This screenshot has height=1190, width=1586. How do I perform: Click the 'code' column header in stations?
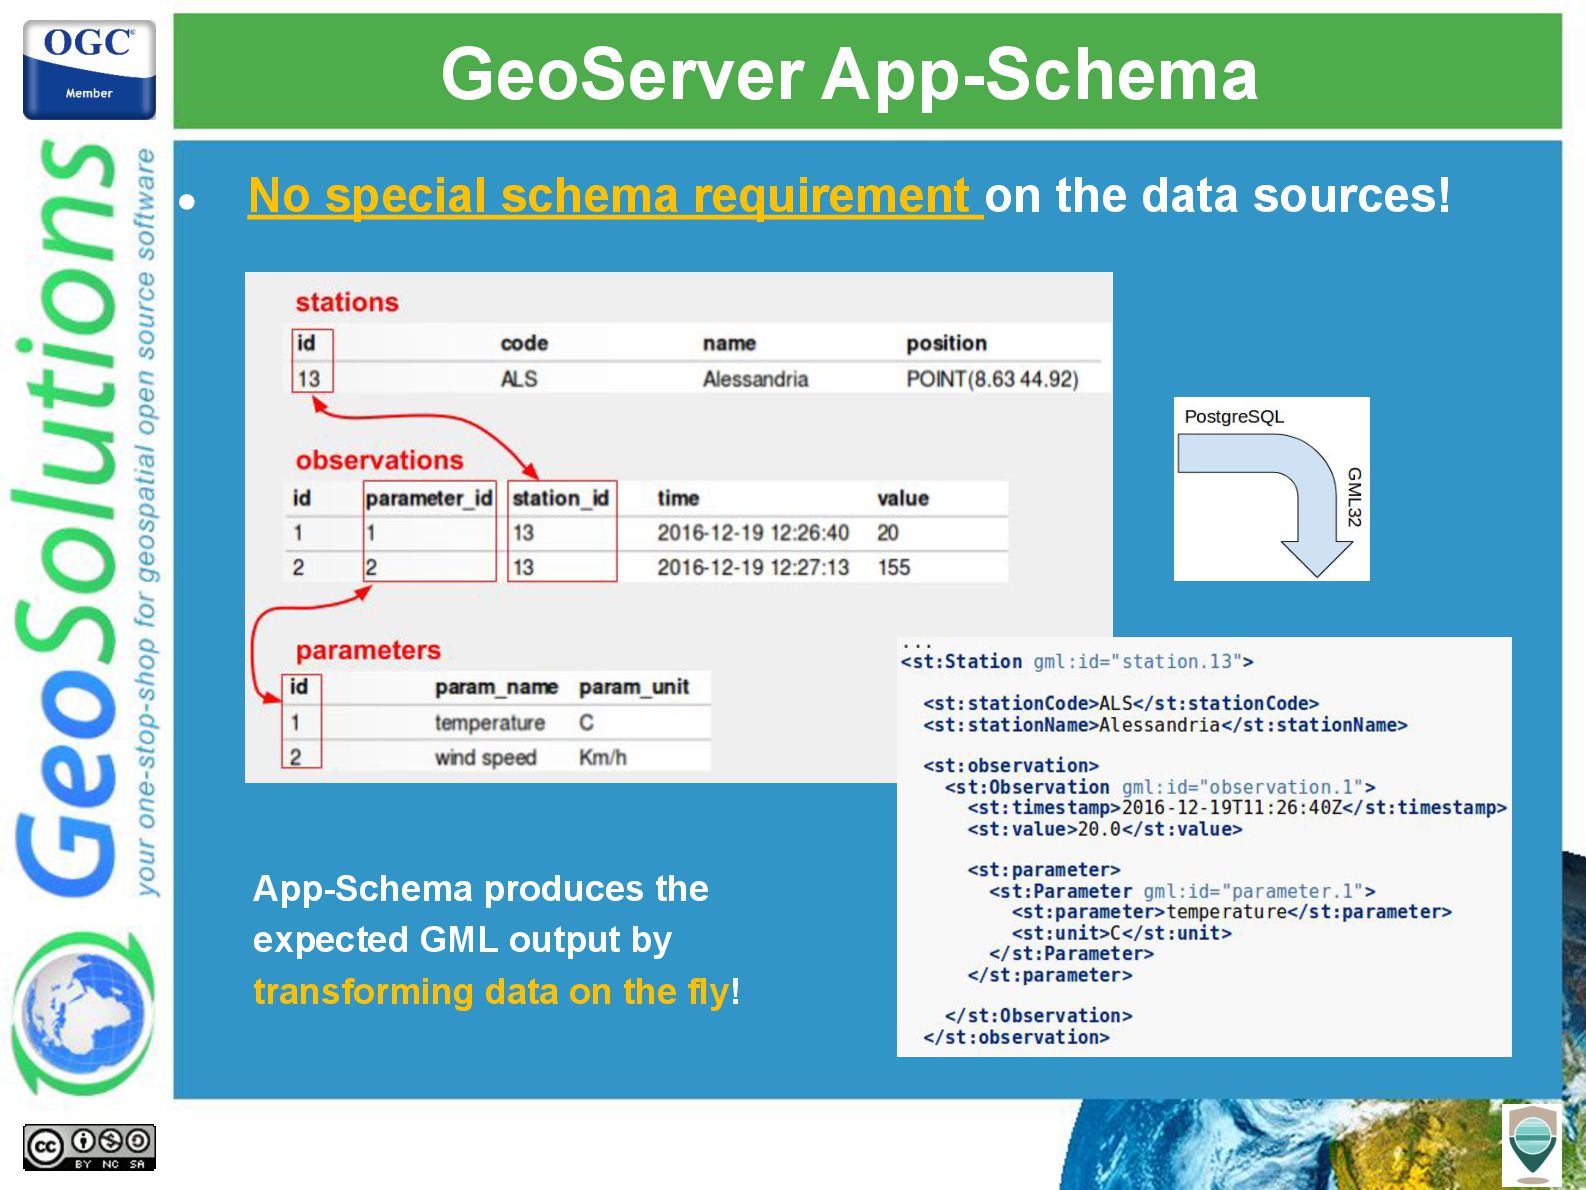524,343
